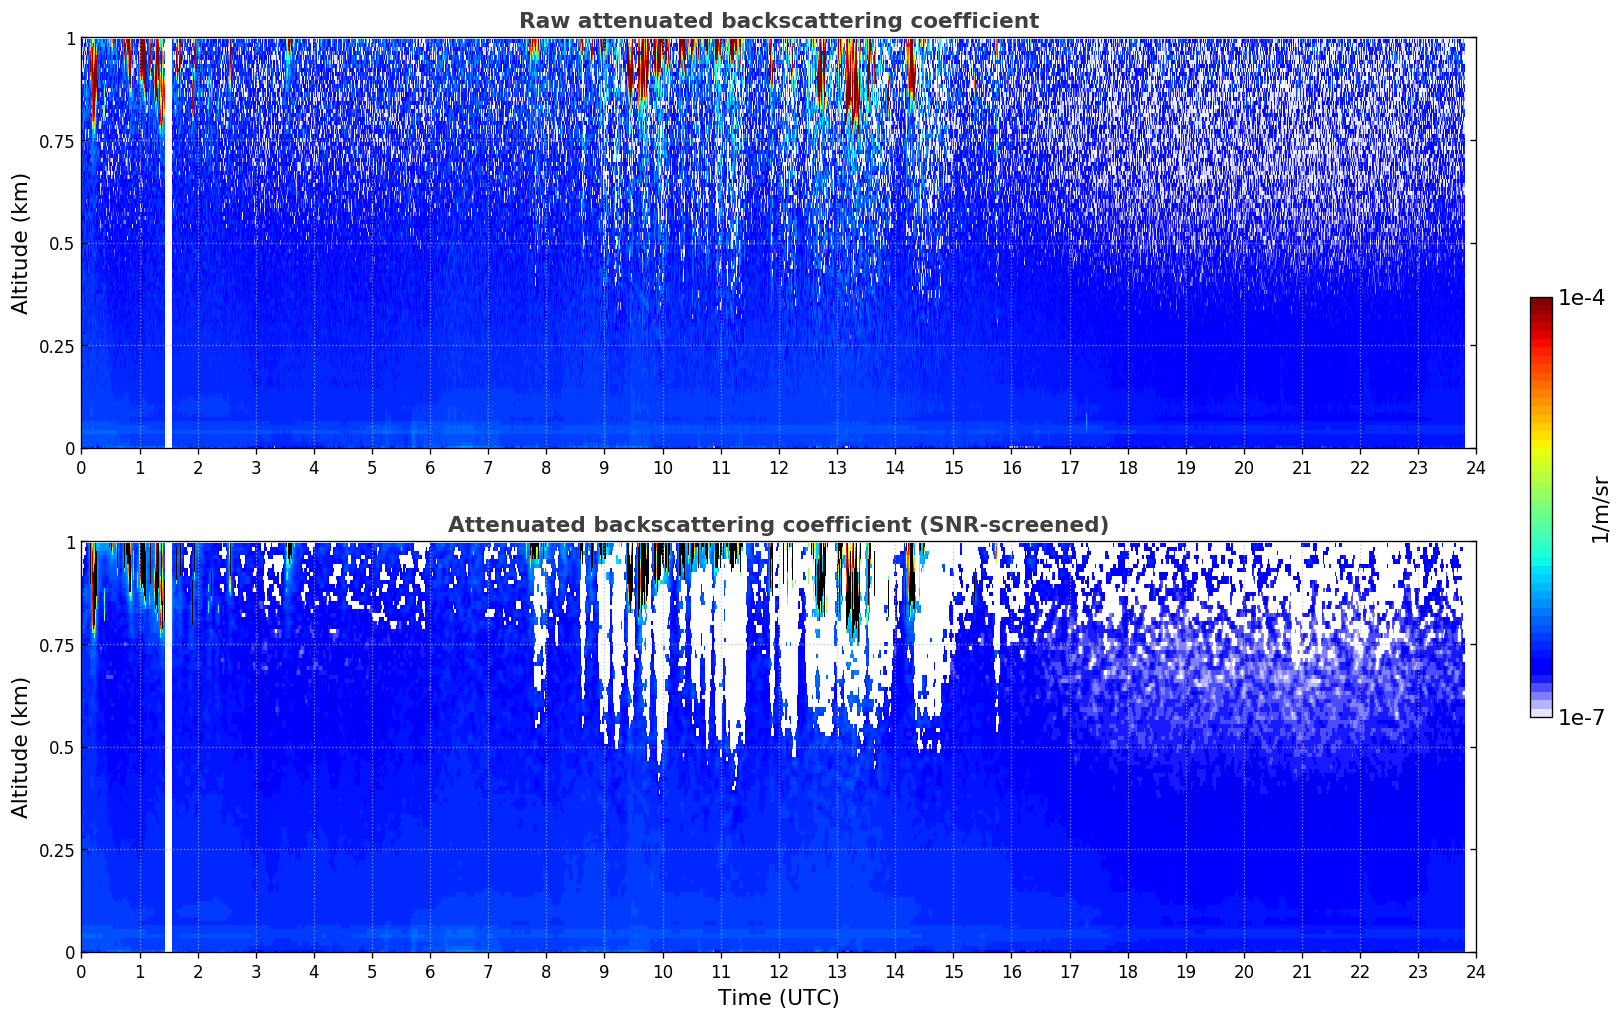1621x1020 pixels.
Task: Click time tick '12' under raw plot
Action: click(779, 467)
